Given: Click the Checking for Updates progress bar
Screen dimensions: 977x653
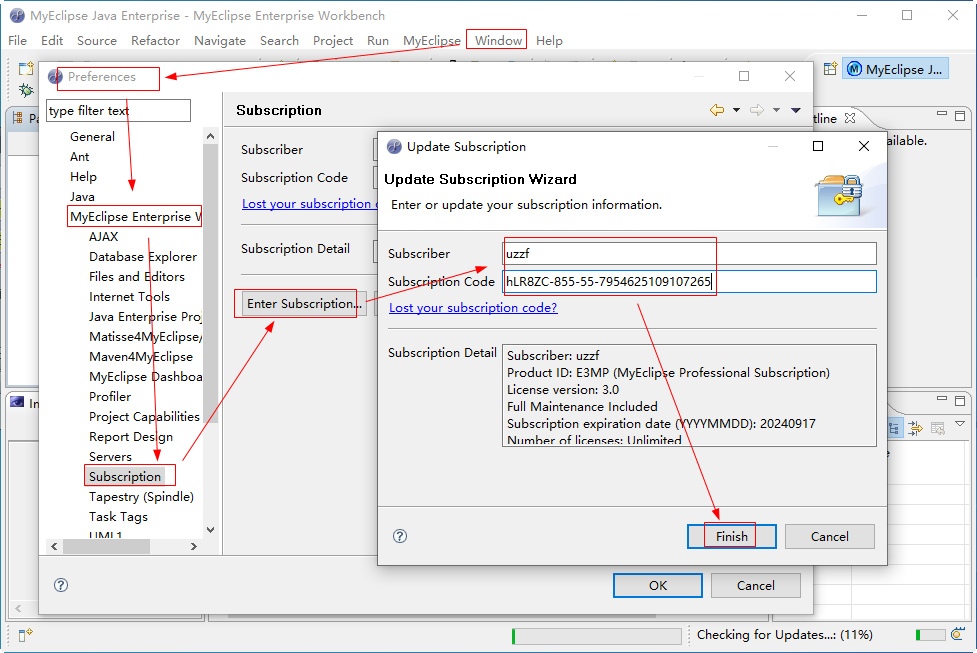Looking at the screenshot, I should click(597, 635).
